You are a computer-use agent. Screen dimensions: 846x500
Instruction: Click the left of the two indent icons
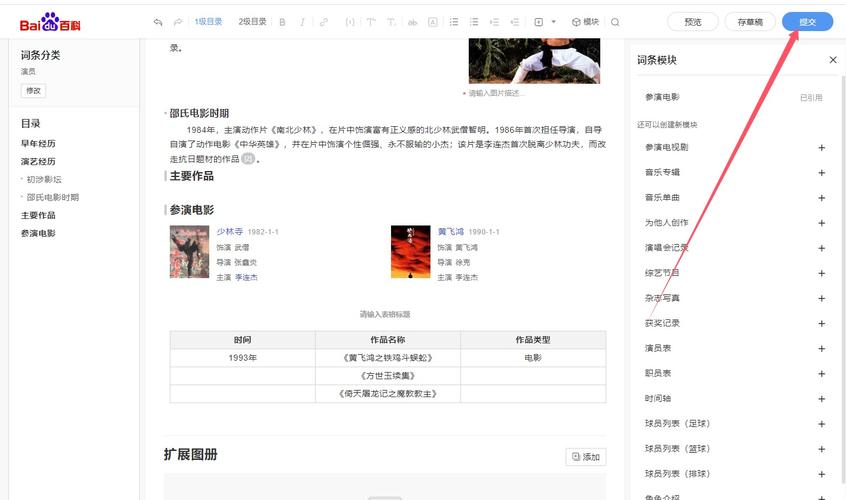click(x=494, y=22)
